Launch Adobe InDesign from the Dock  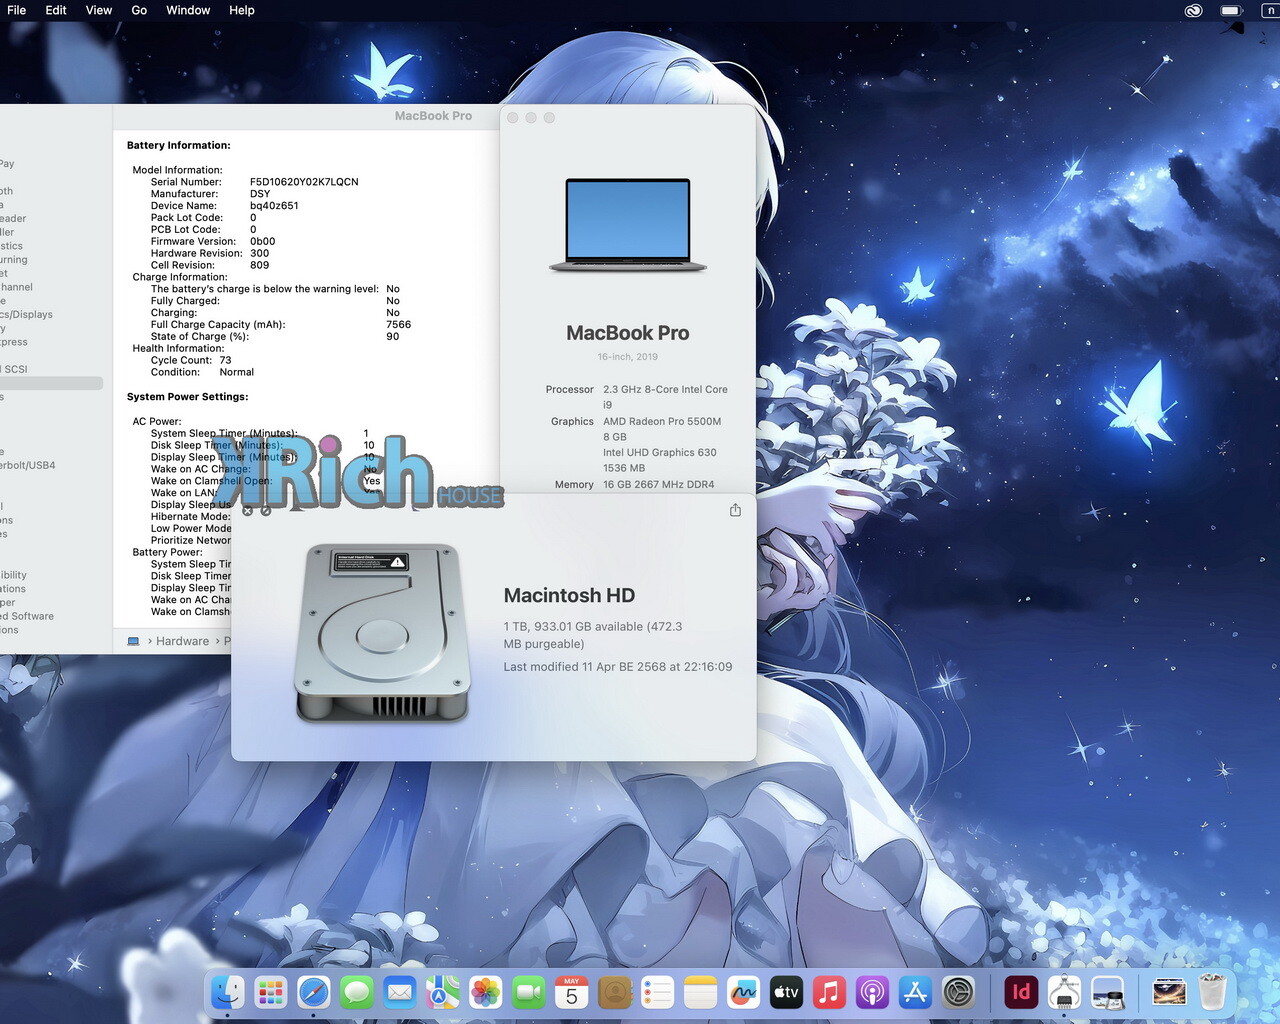tap(1021, 993)
